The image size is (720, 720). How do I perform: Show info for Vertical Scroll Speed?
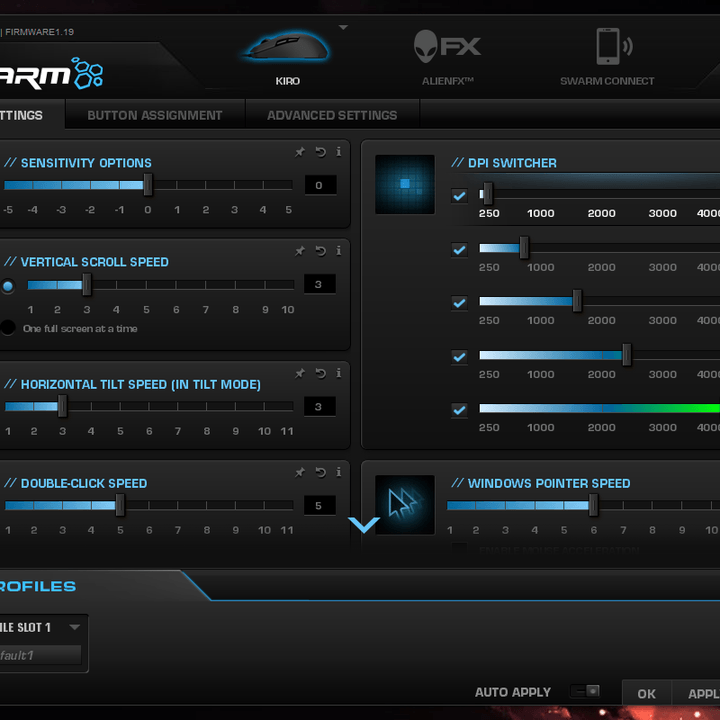tap(338, 251)
